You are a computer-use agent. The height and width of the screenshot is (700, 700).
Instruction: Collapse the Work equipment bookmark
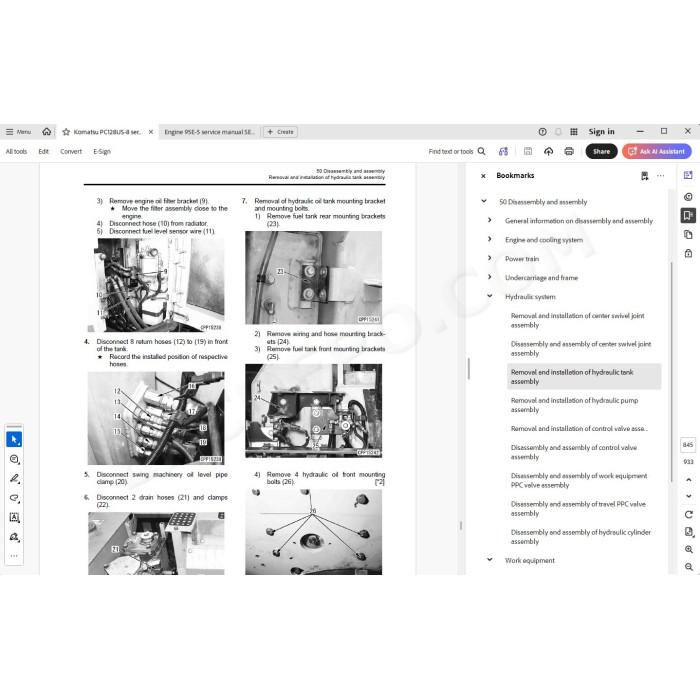tap(490, 559)
